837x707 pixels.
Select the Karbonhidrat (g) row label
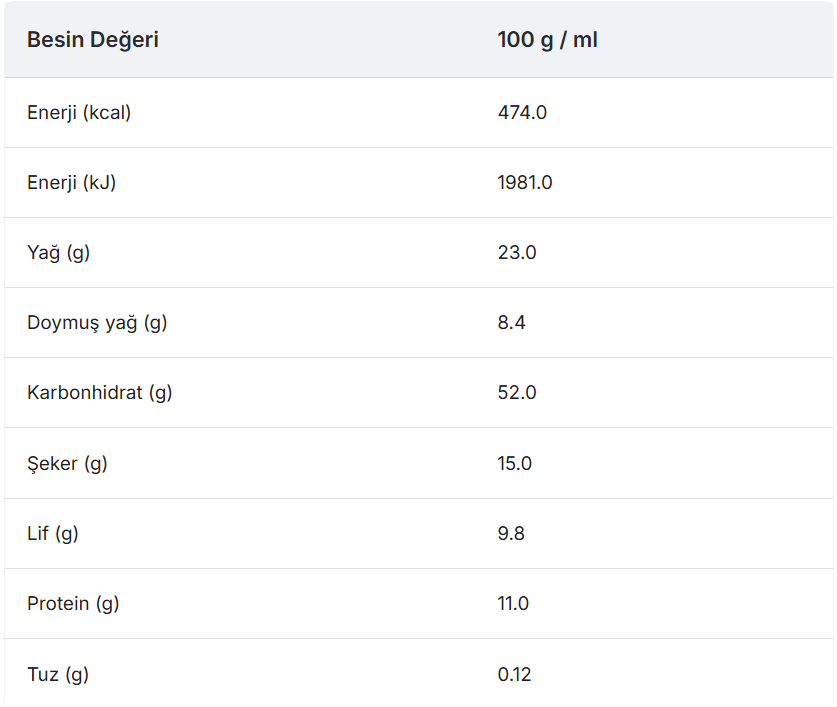(100, 392)
